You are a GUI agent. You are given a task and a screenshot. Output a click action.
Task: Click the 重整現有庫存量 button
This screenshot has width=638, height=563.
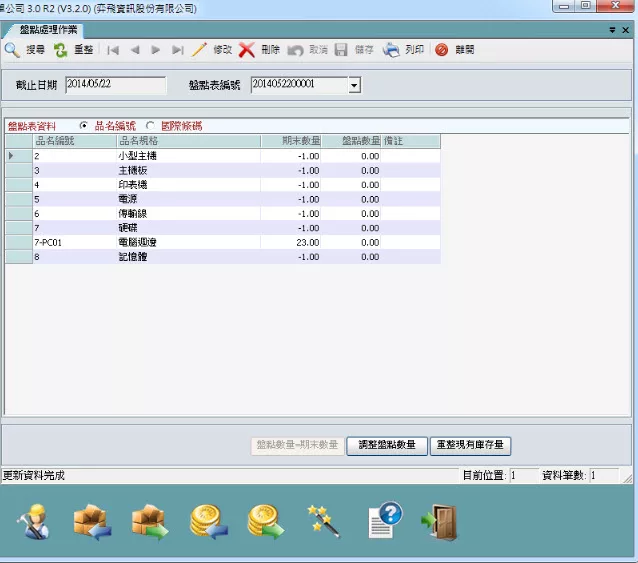tap(469, 445)
